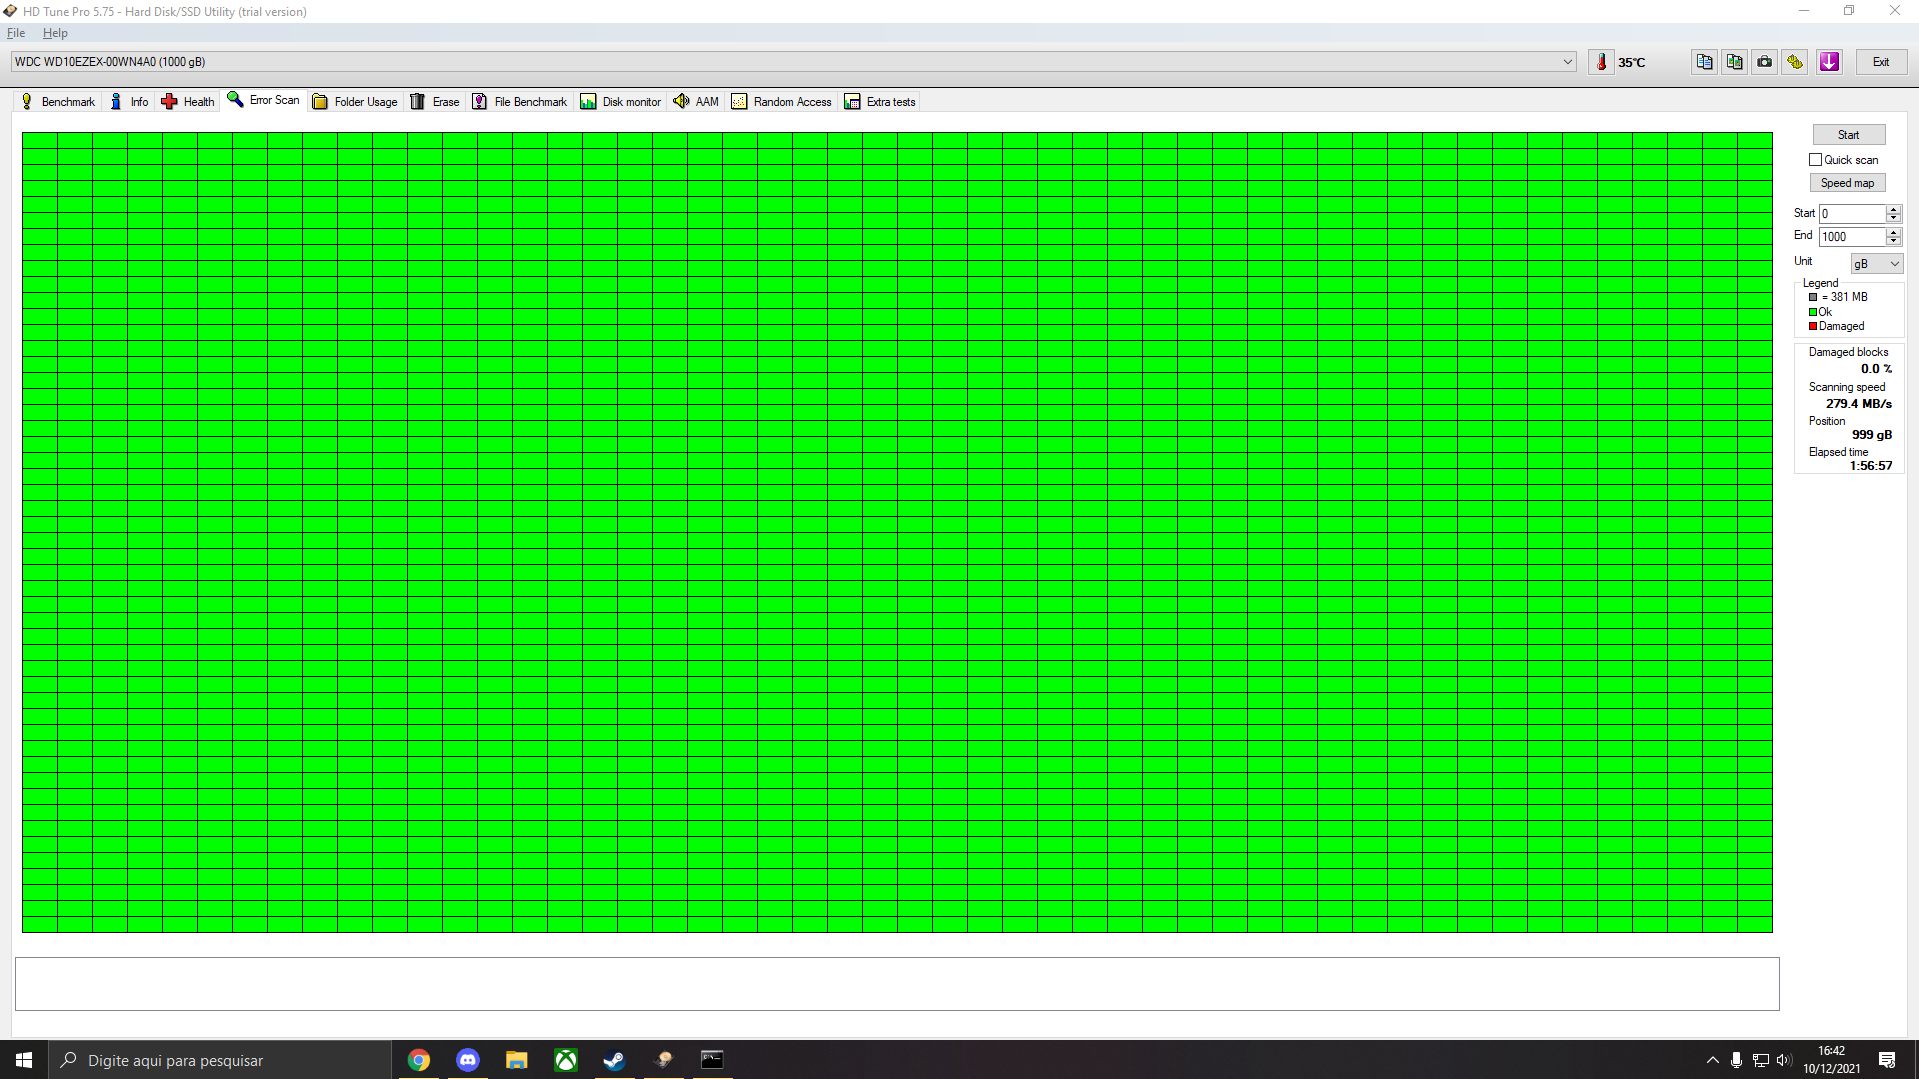
Task: Click the gray 381 MB legend swatch
Action: [x=1813, y=297]
